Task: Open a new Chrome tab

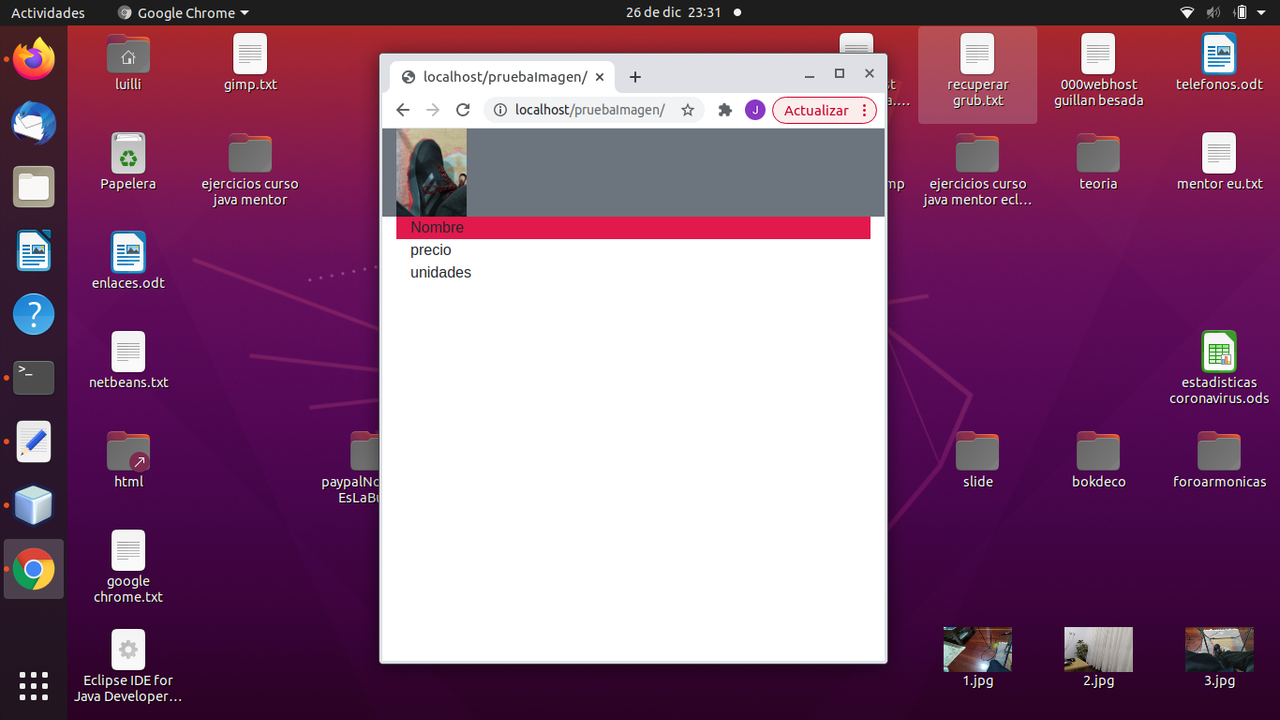Action: [635, 77]
